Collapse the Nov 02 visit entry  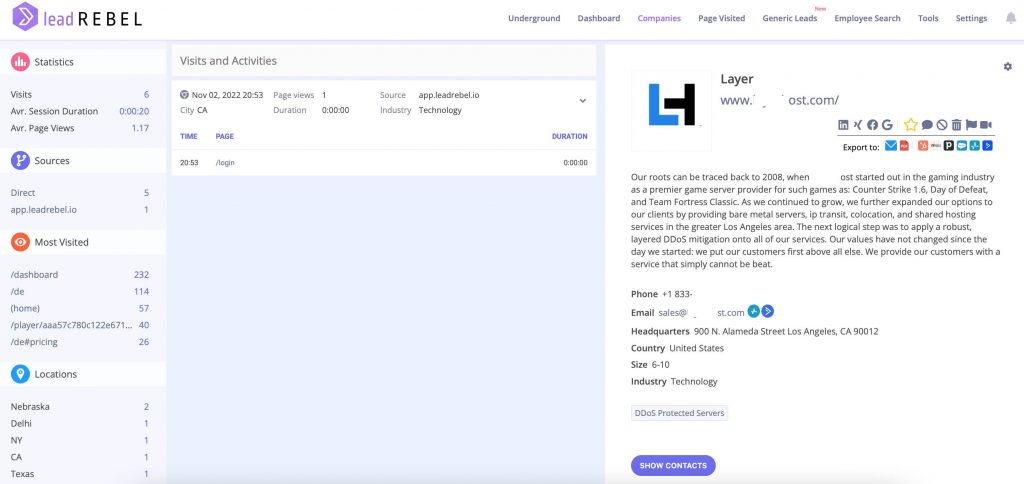pos(583,101)
